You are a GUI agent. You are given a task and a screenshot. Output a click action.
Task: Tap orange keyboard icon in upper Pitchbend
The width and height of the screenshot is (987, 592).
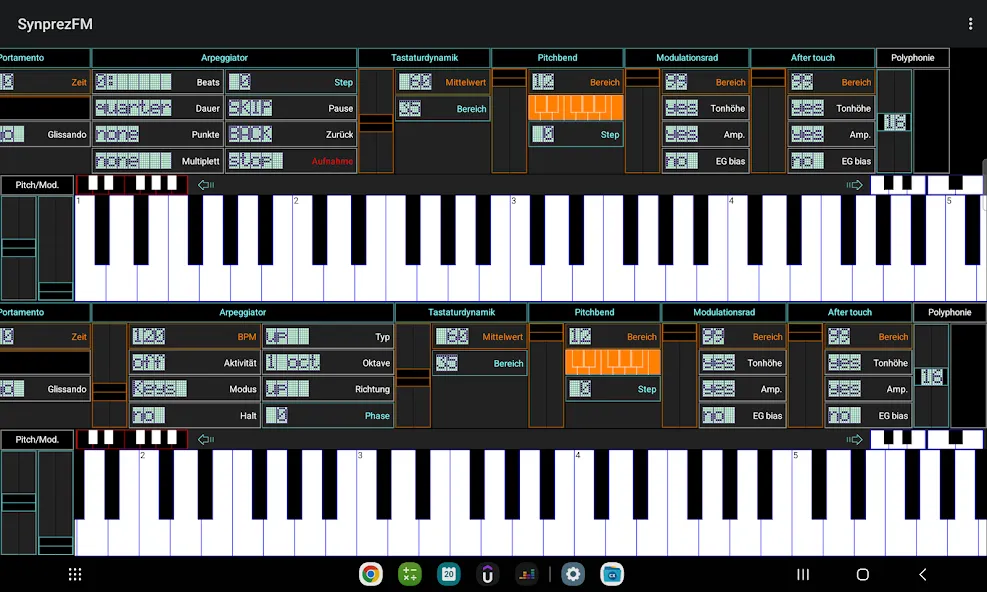point(576,108)
